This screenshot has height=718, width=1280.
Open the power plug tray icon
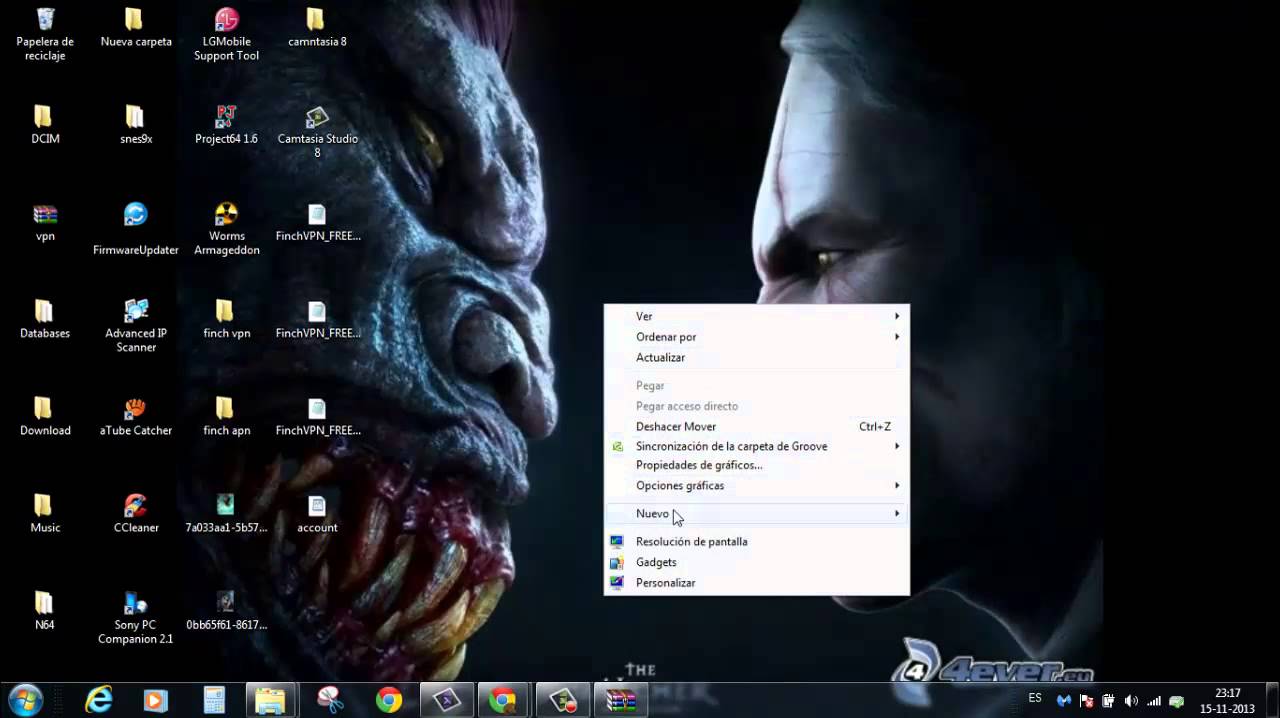(x=1109, y=701)
